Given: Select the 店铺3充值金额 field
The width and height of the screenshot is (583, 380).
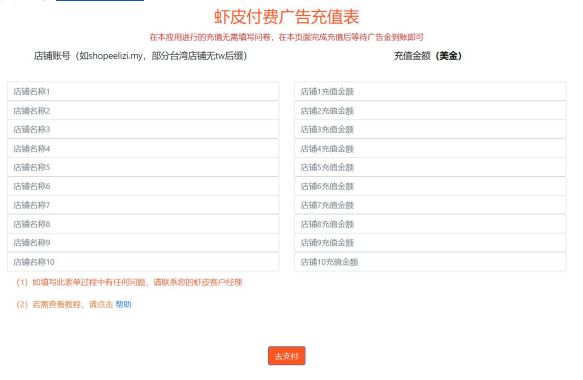Looking at the screenshot, I should (x=430, y=129).
